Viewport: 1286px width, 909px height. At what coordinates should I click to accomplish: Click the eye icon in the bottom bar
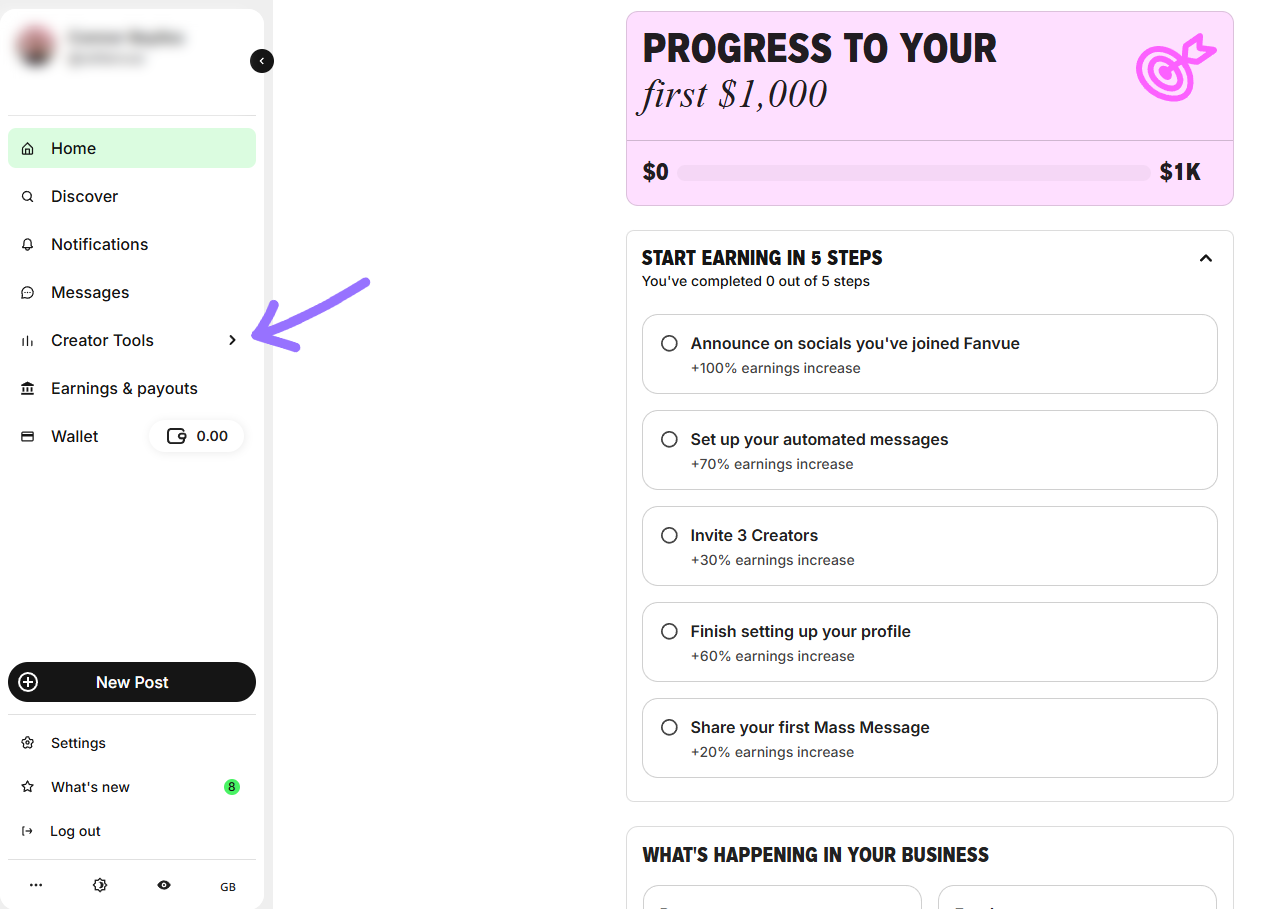[x=164, y=885]
